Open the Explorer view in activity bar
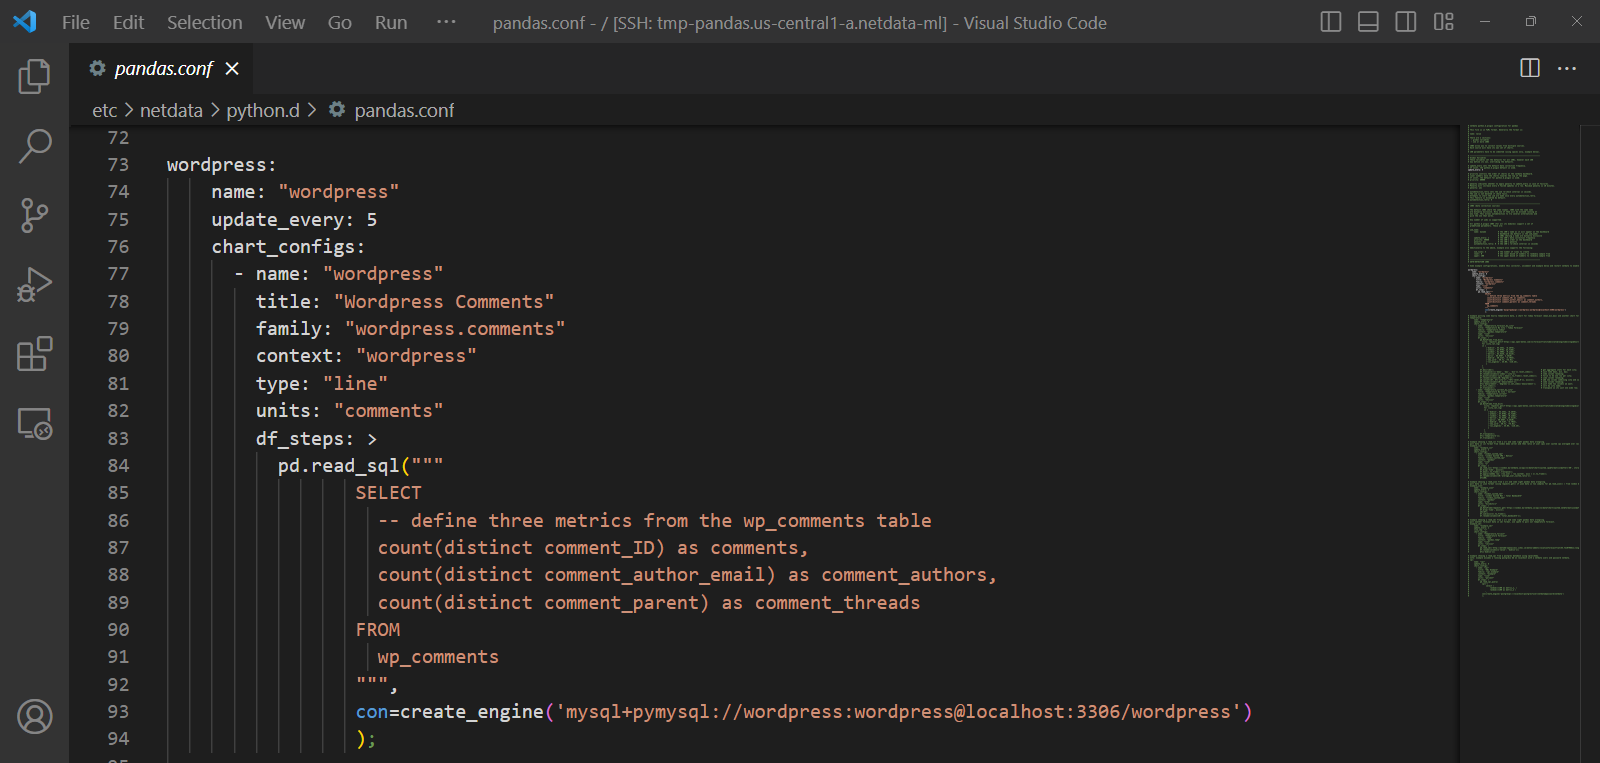 (x=34, y=76)
